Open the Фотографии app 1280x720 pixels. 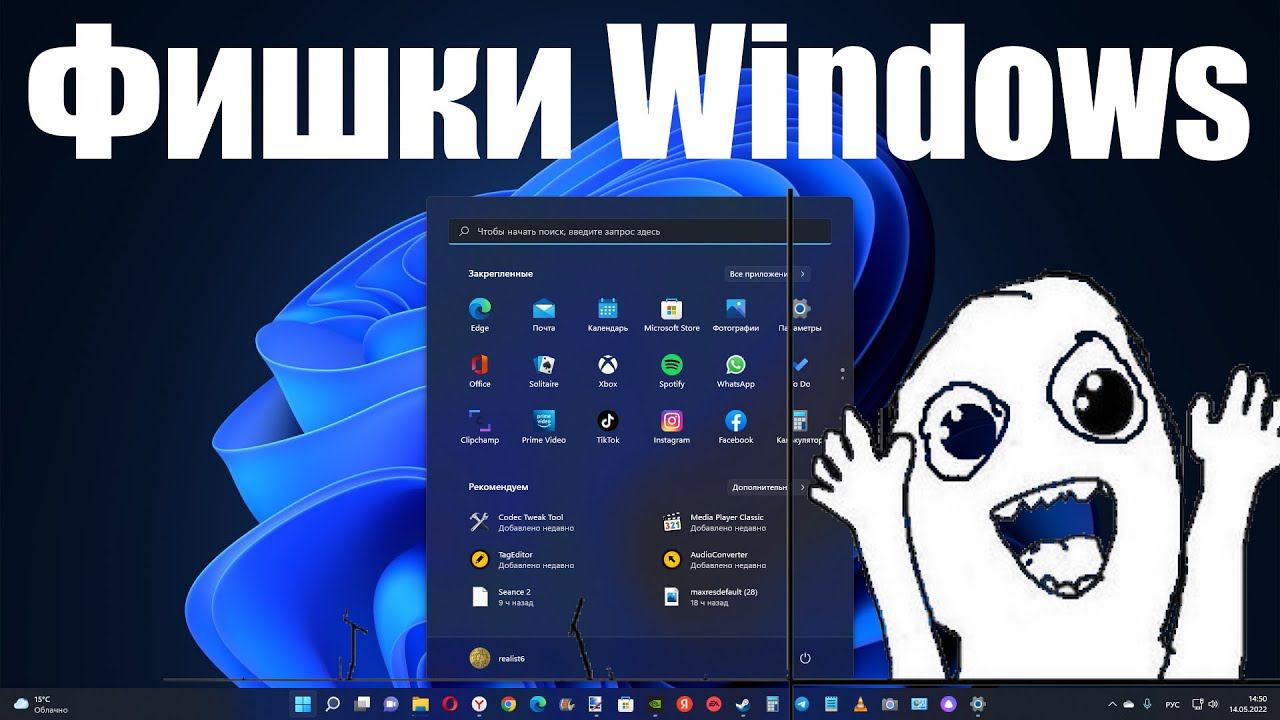[736, 314]
